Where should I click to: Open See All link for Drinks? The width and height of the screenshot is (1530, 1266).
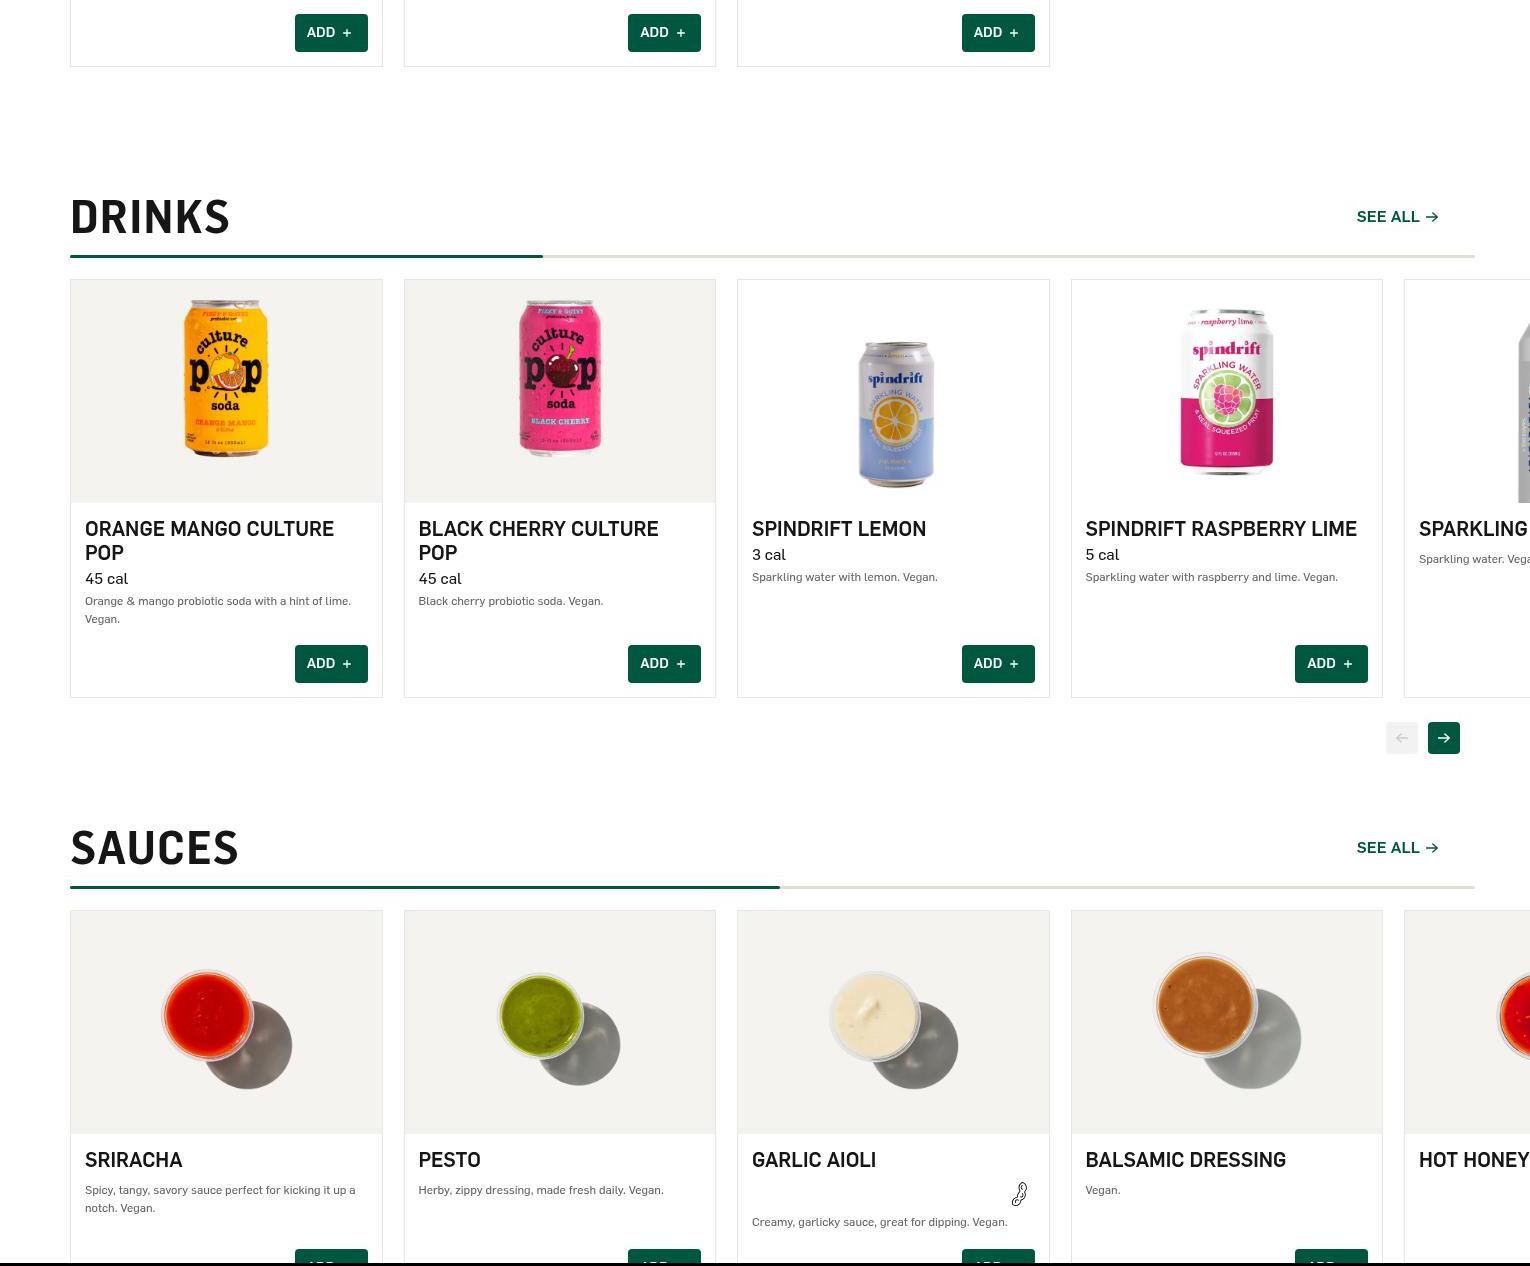1397,217
